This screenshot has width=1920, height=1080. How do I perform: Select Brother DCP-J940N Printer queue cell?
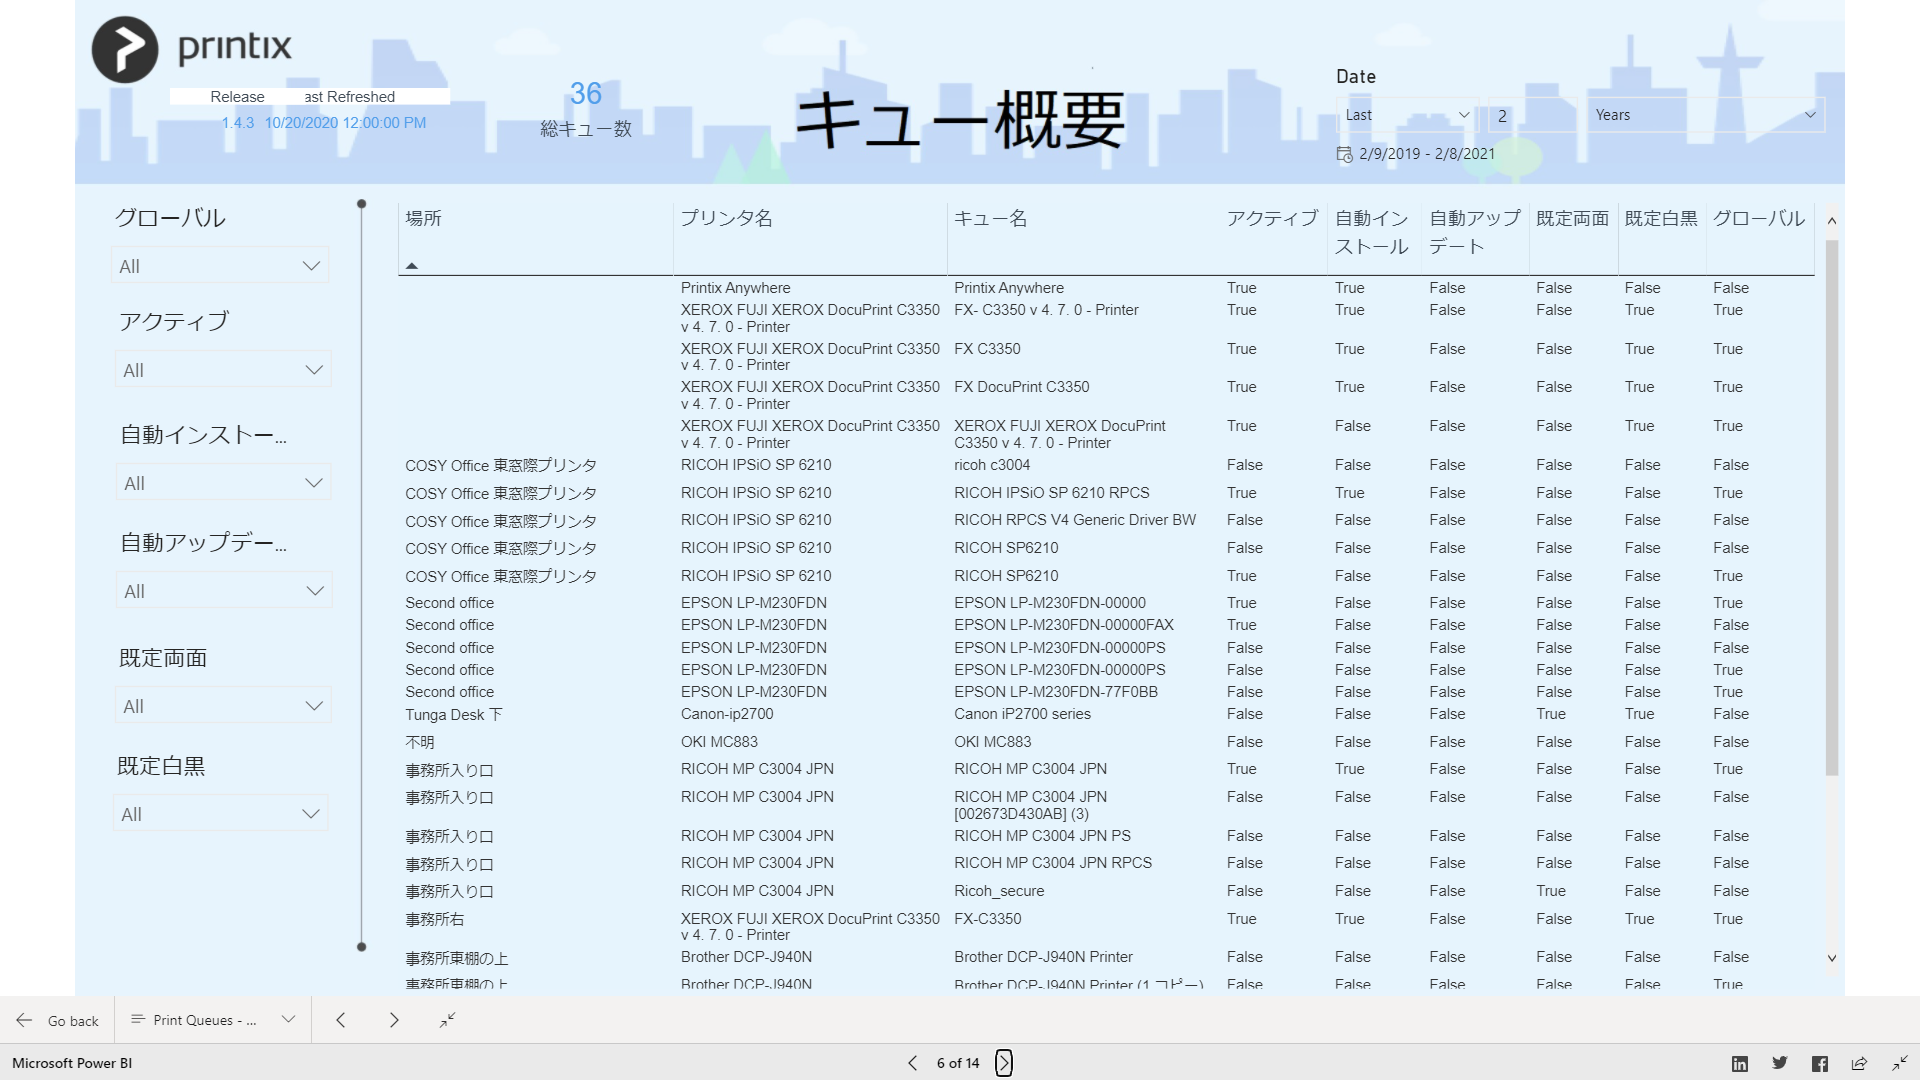tap(1043, 957)
